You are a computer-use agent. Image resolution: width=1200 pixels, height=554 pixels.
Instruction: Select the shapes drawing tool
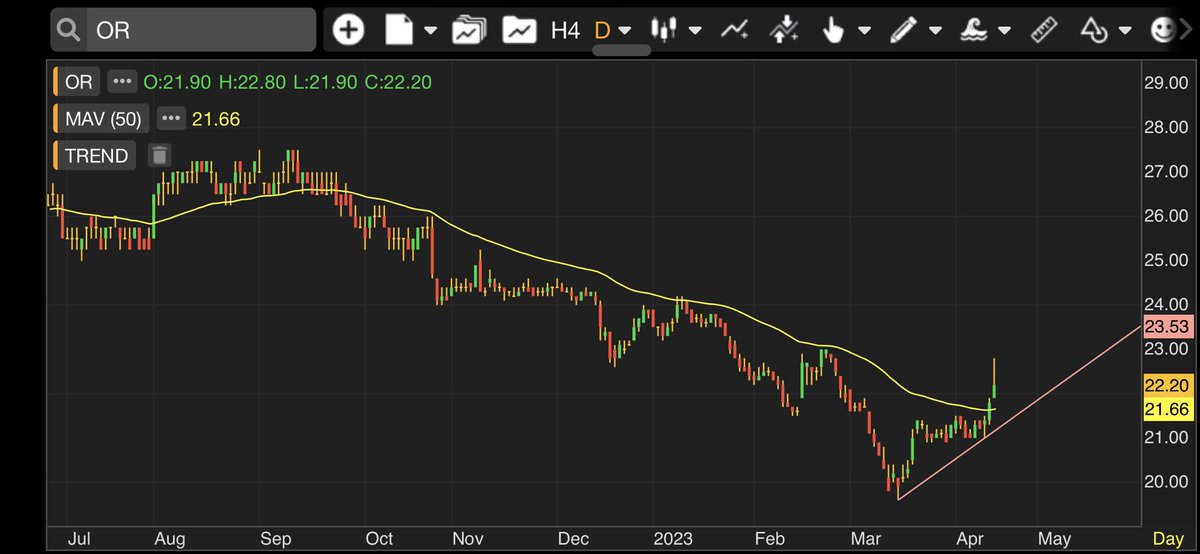1094,30
